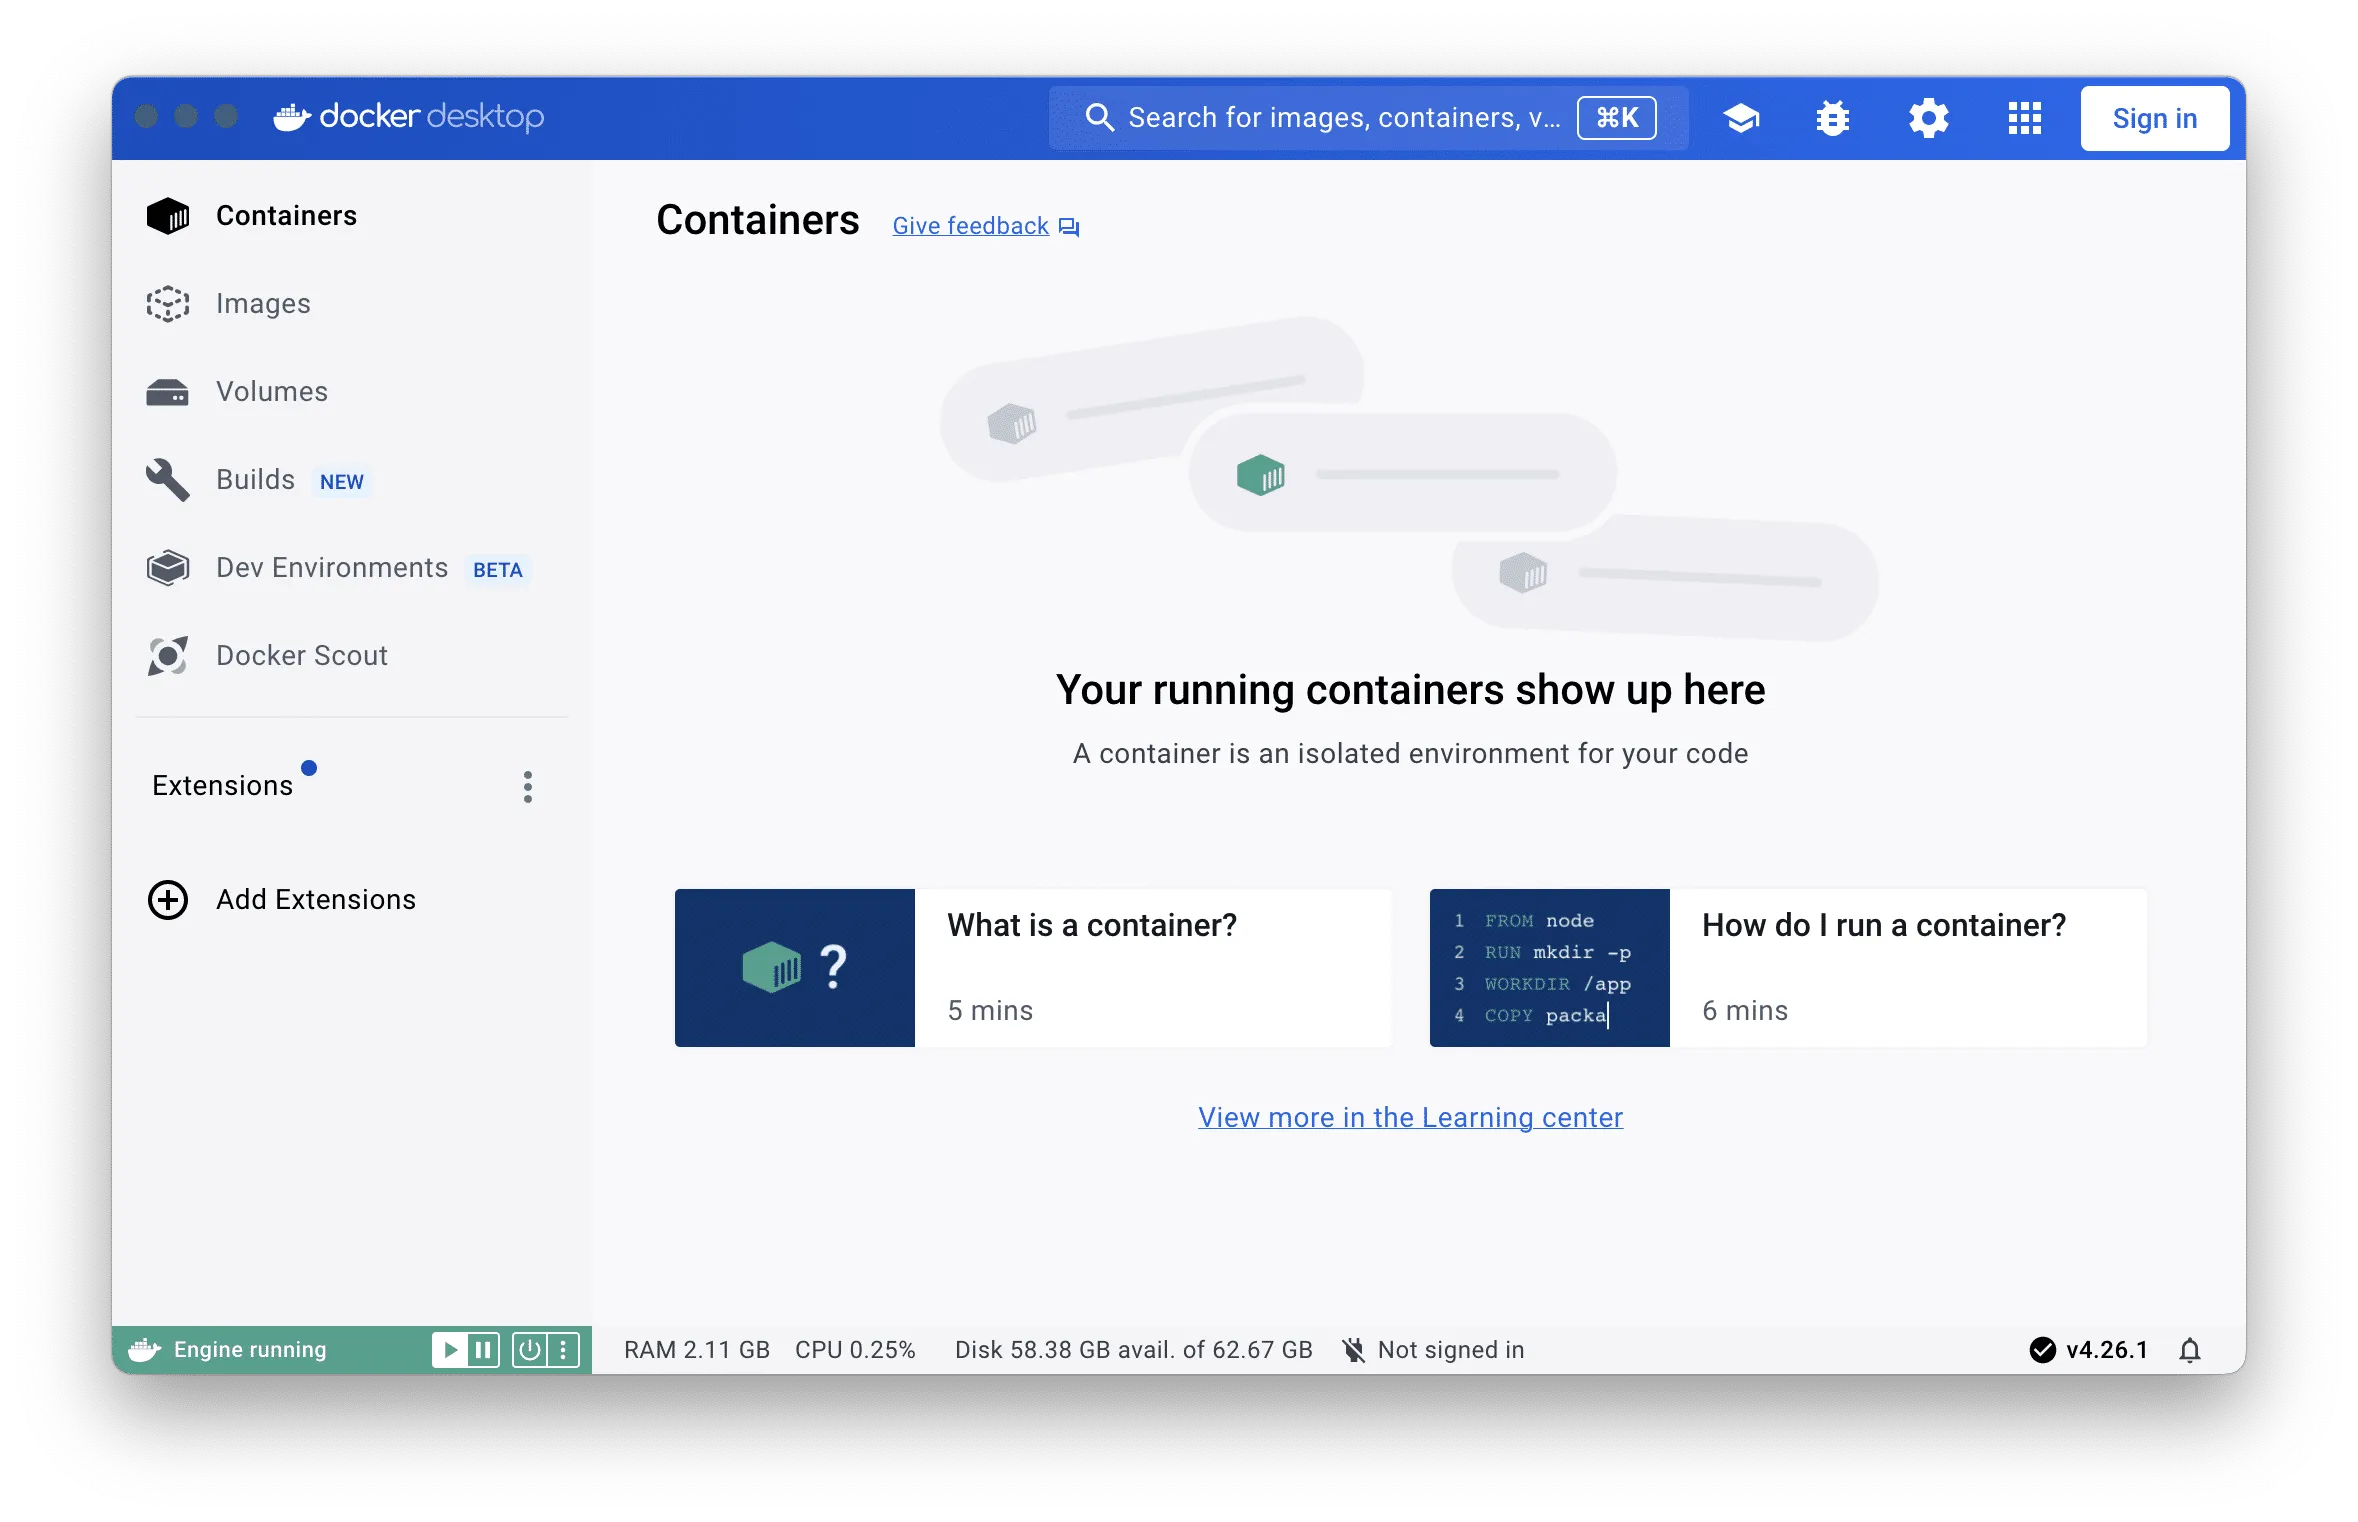
Task: Click the Engine running status text
Action: tap(250, 1350)
